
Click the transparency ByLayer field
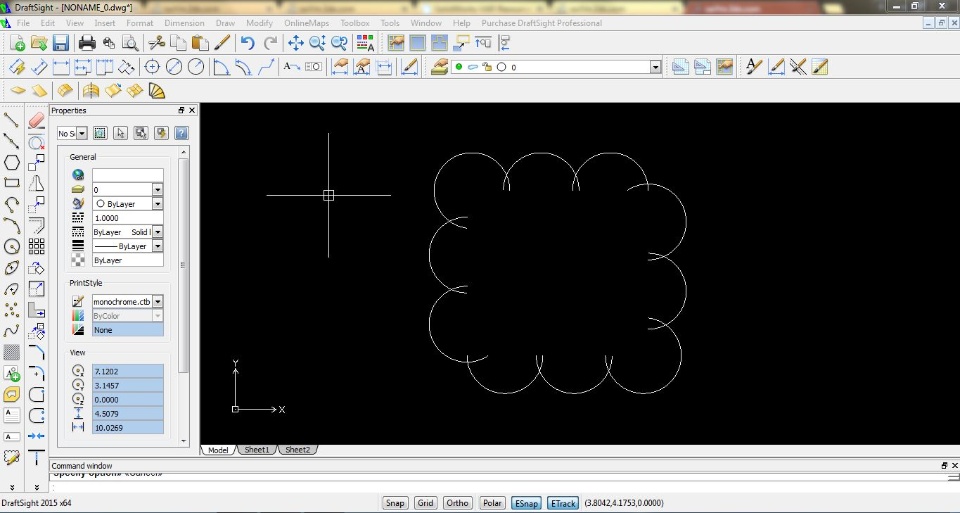point(127,260)
